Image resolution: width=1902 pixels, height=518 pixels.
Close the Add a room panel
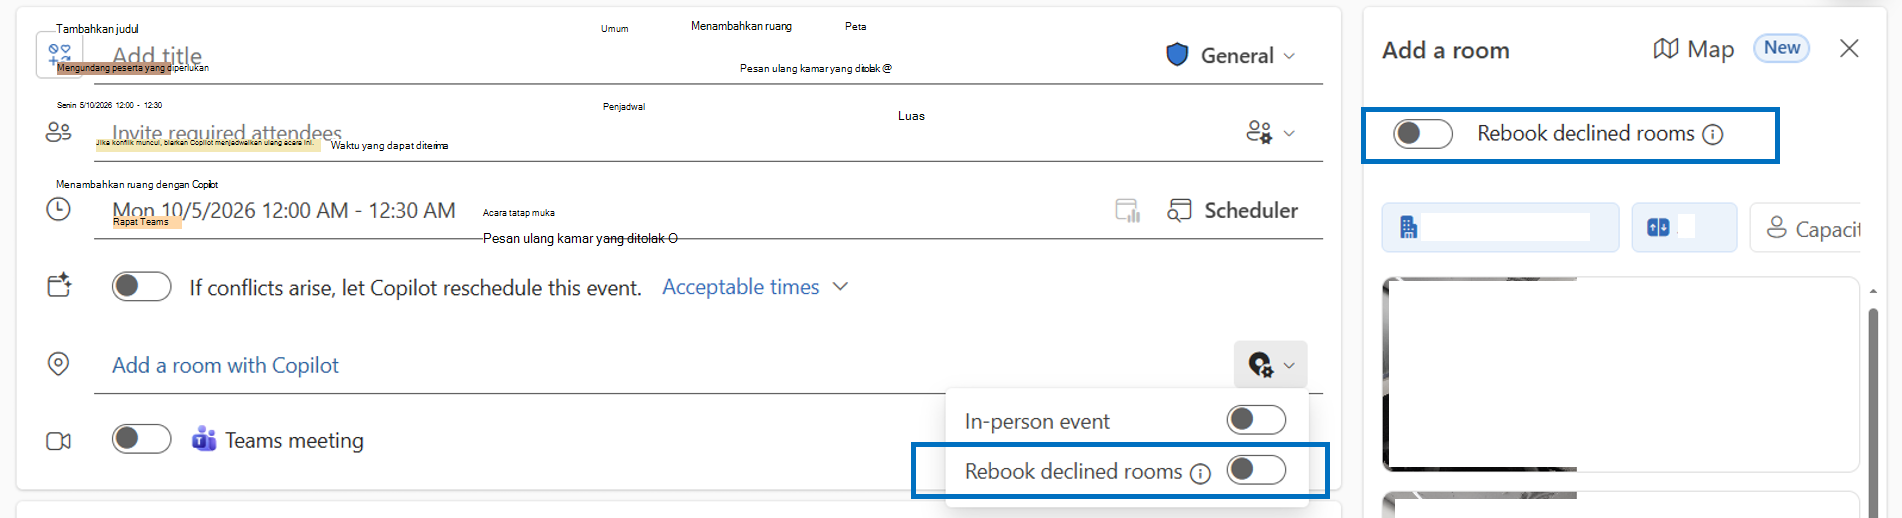click(x=1849, y=49)
